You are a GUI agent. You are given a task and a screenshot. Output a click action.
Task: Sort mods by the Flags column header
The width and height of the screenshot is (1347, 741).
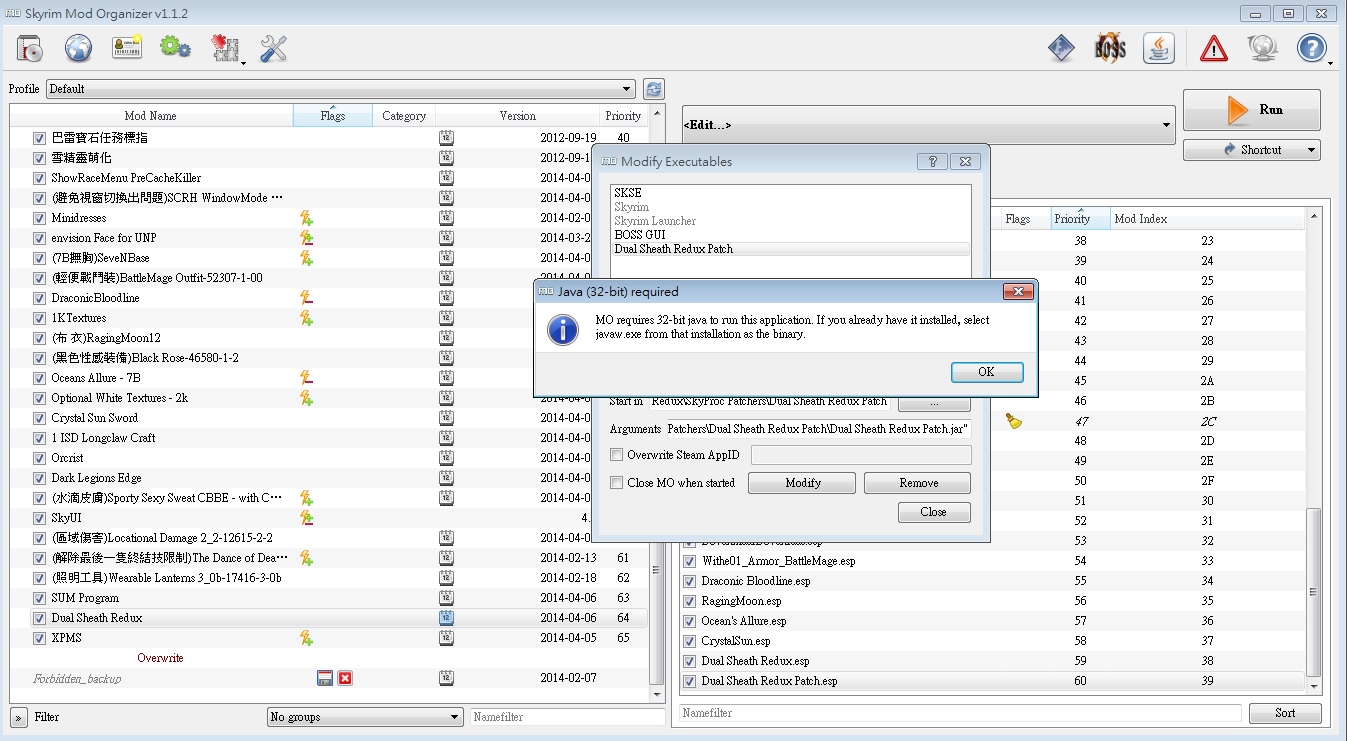tap(333, 116)
